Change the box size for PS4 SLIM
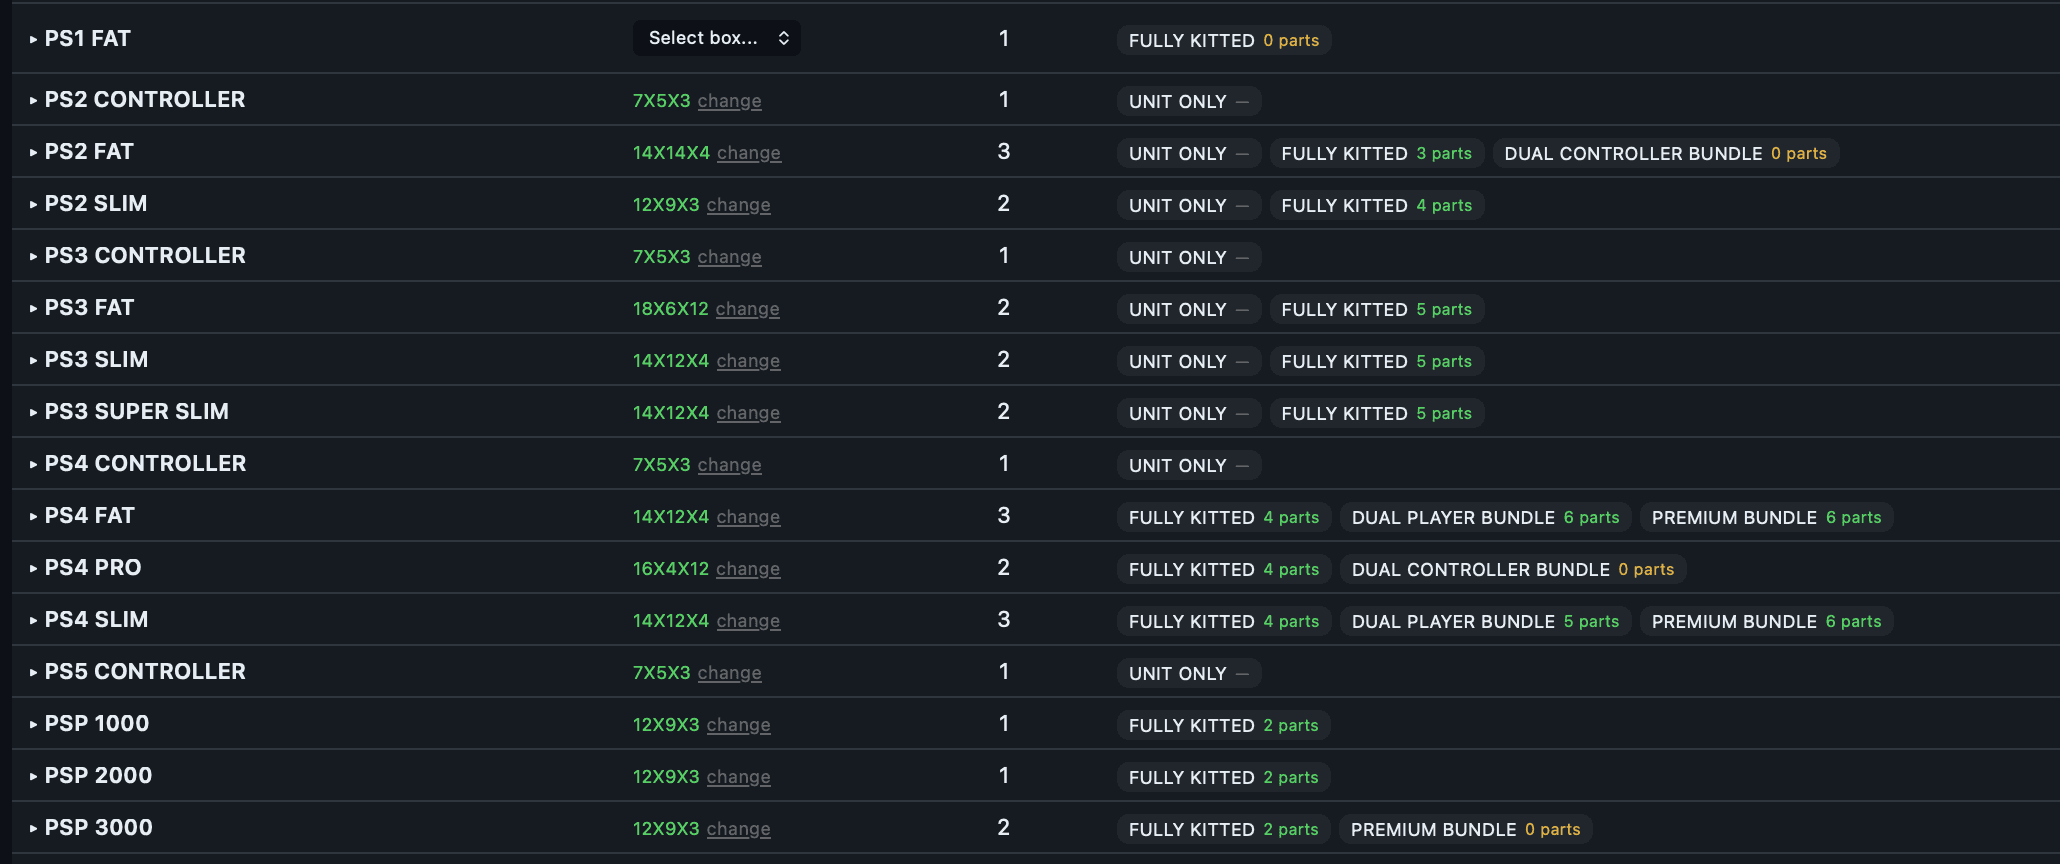Viewport: 2060px width, 864px height. (748, 621)
